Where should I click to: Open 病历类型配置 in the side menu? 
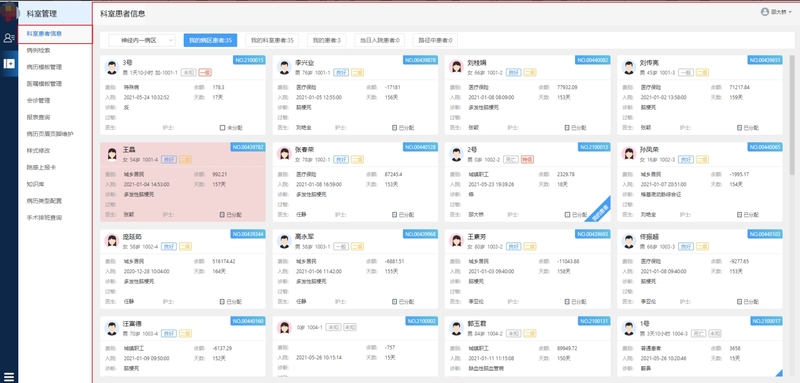click(x=44, y=201)
